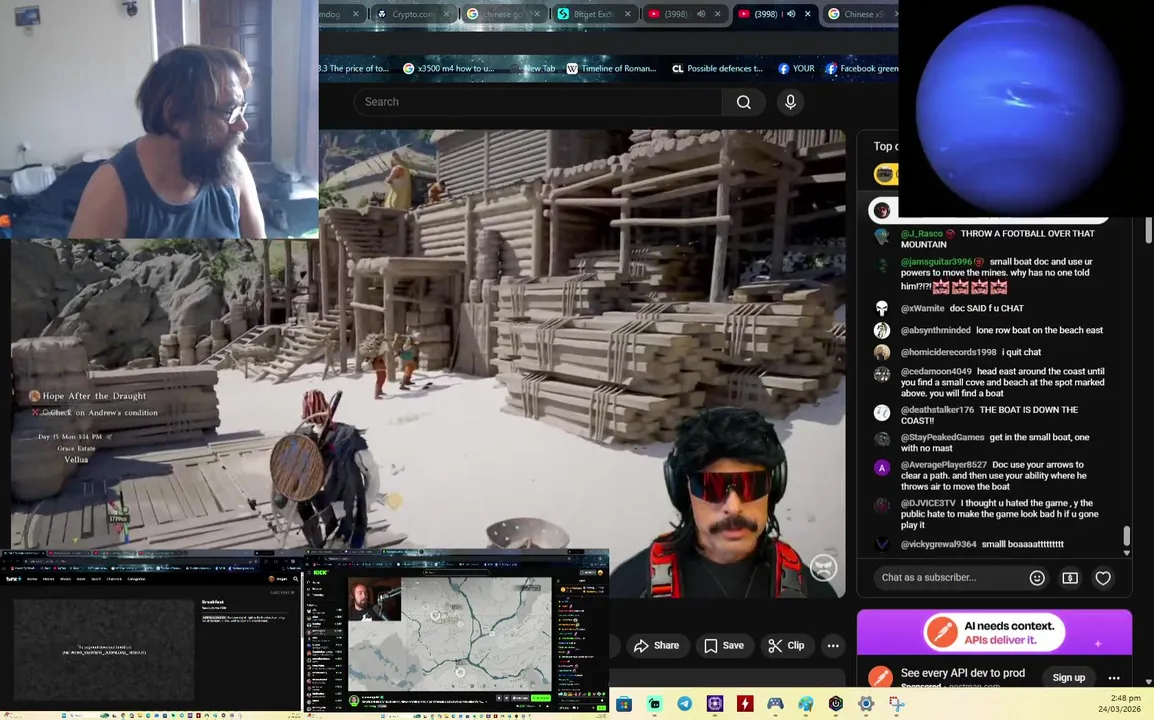Click @absynthminded username in chat
1154x720 pixels.
click(935, 330)
